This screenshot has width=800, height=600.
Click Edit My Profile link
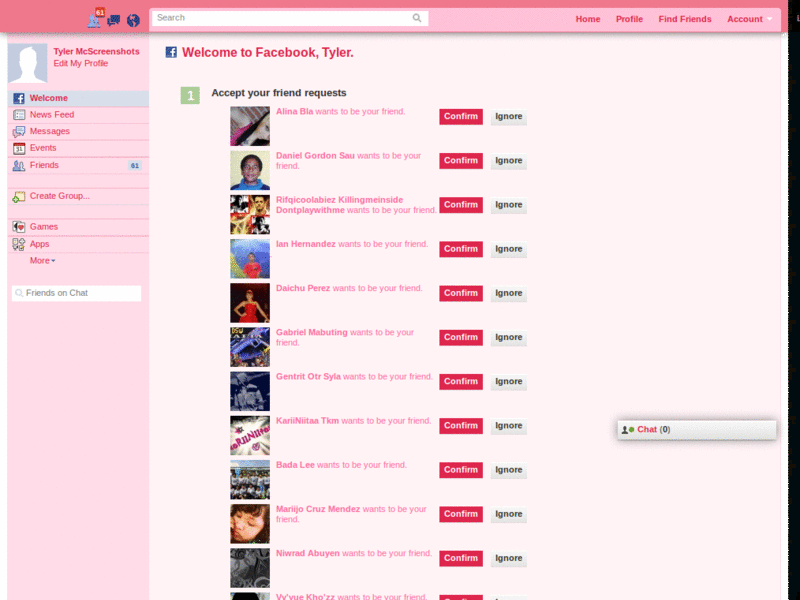click(81, 63)
